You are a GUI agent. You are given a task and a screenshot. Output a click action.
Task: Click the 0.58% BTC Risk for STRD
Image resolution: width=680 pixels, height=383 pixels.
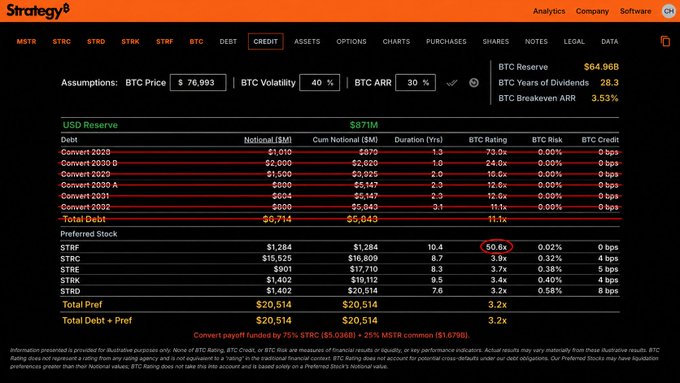[550, 291]
